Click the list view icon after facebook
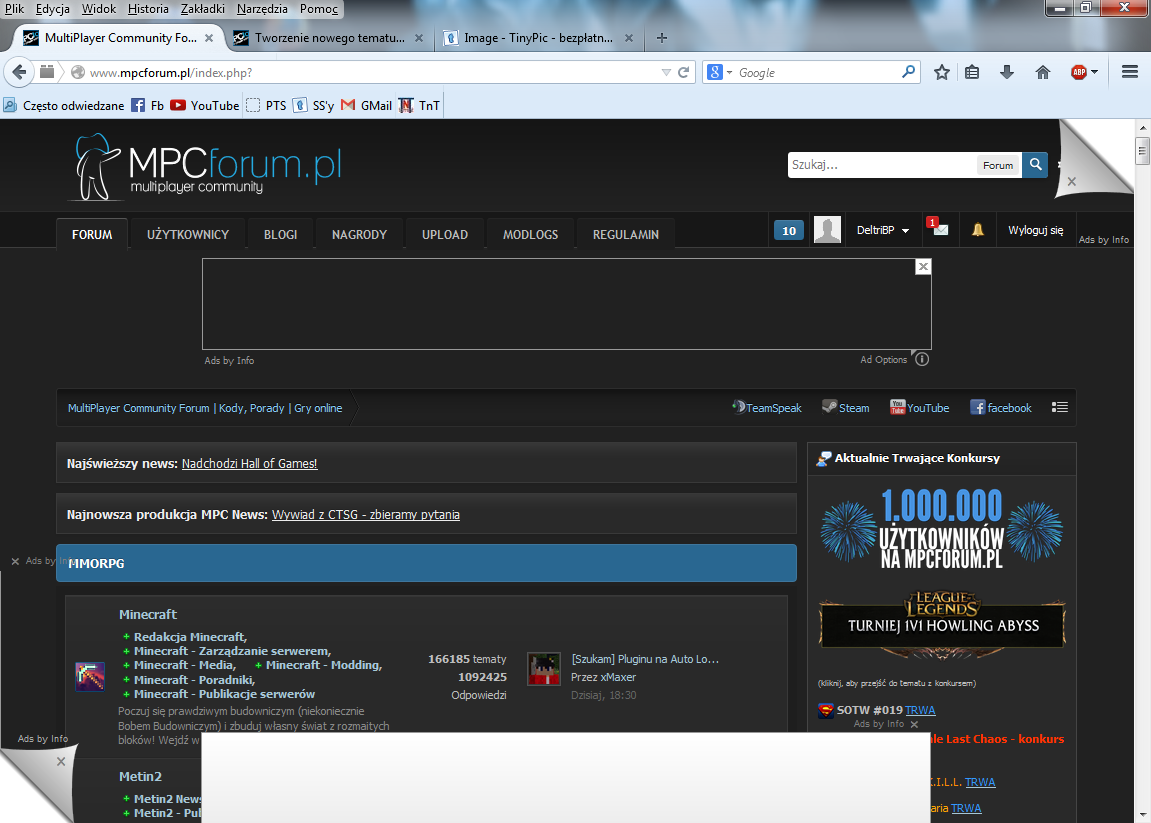 point(1059,407)
